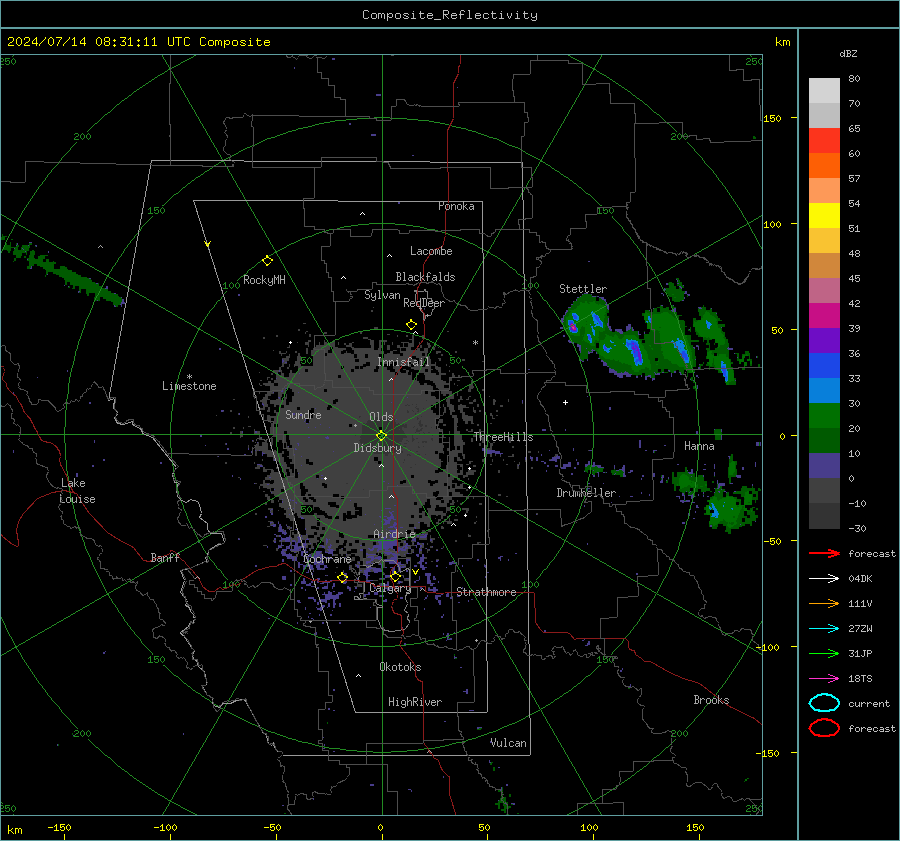Viewport: 900px width, 841px height.
Task: Select the bright green 20–30 dBZ swatch
Action: point(824,415)
